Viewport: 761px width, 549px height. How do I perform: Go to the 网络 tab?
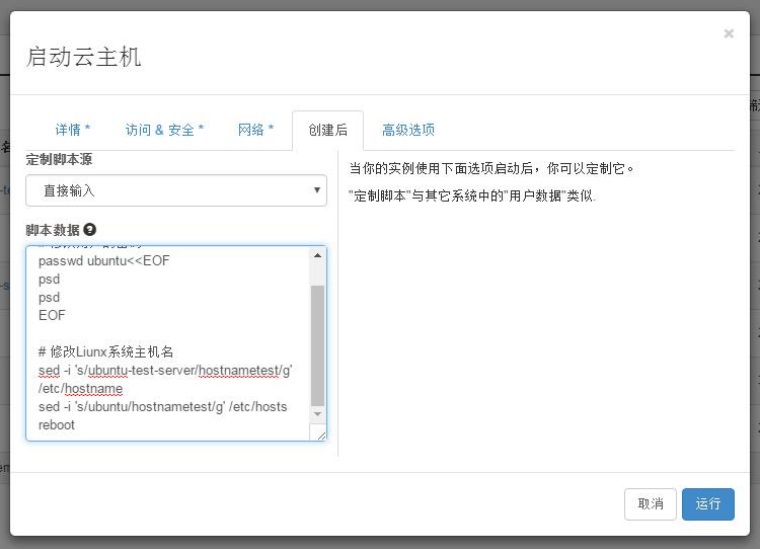pos(255,130)
